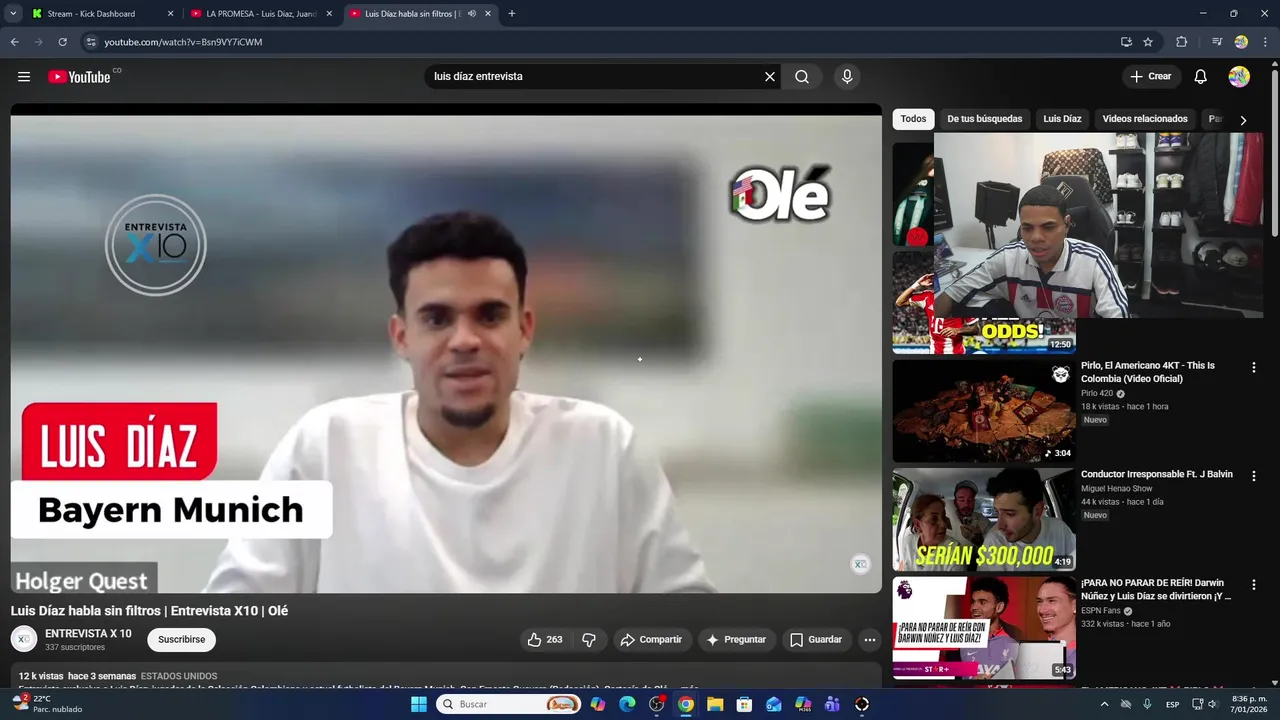Run search with magnifier button
Image resolution: width=1280 pixels, height=720 pixels.
[x=802, y=77]
